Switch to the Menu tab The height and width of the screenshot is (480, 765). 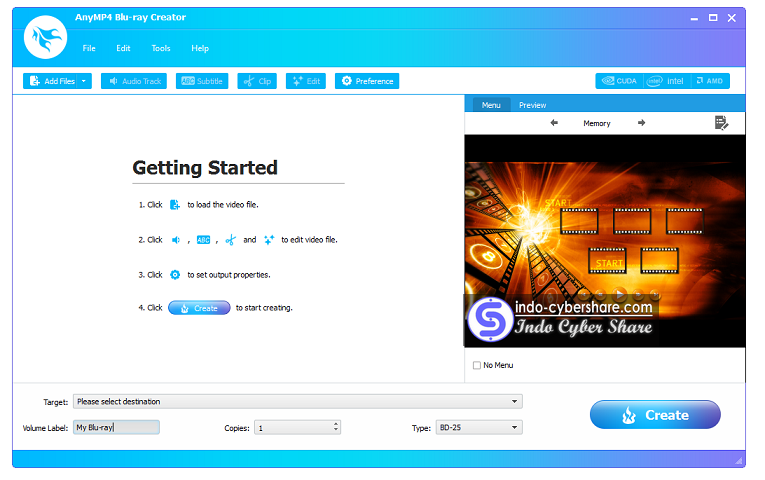pos(491,105)
